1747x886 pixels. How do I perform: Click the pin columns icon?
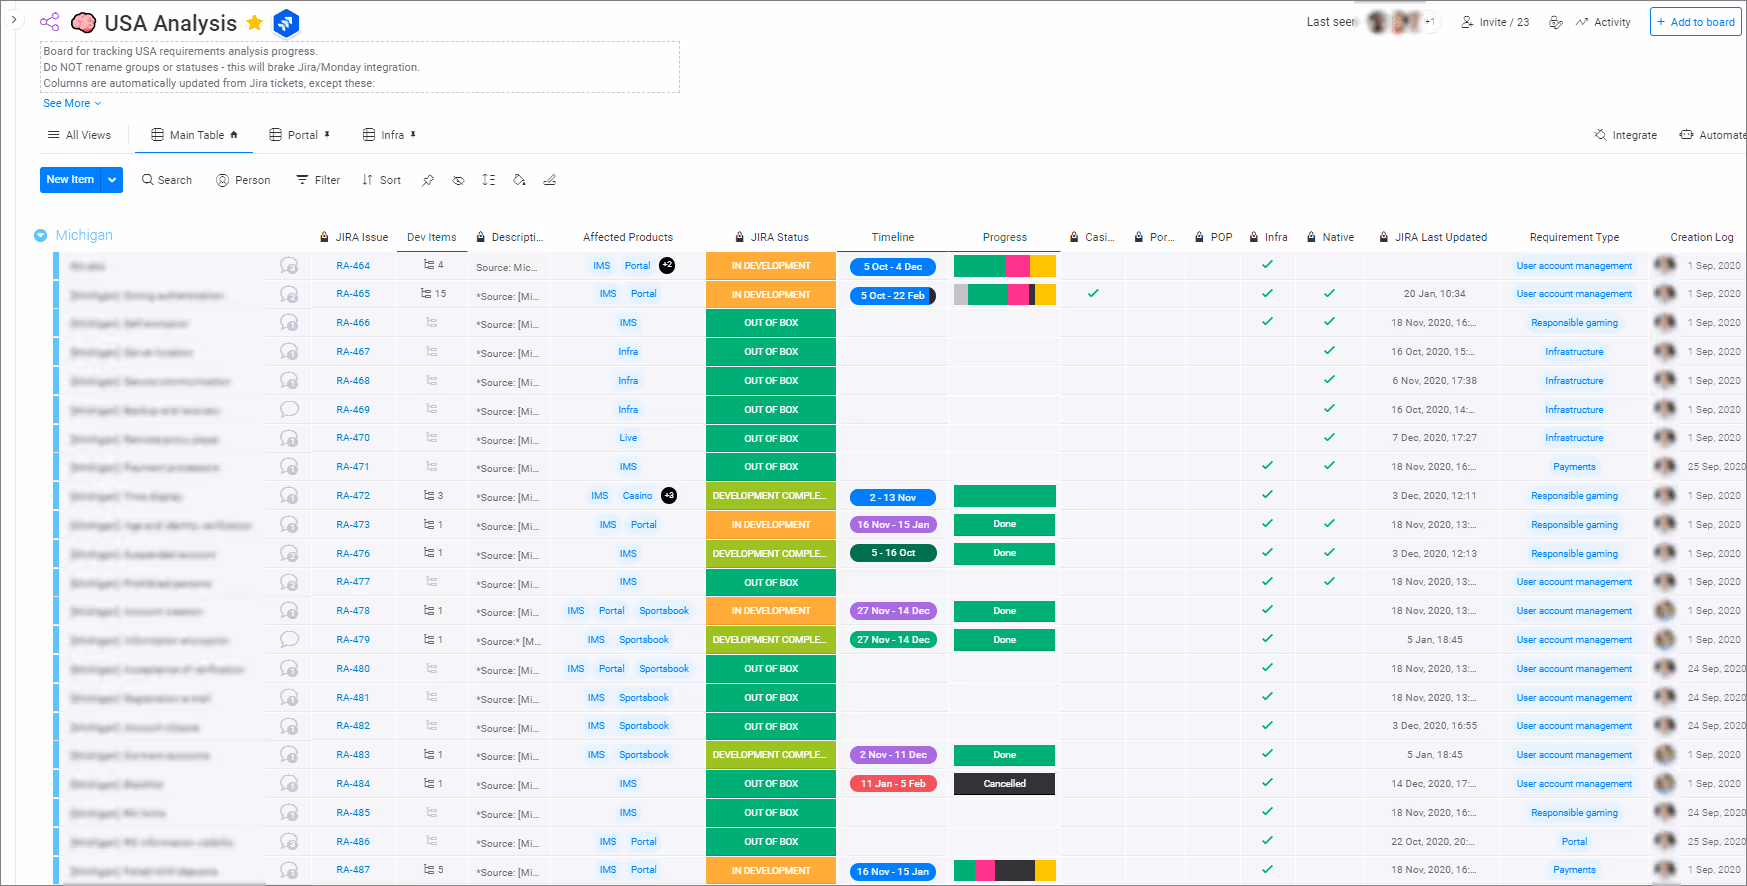[x=428, y=180]
